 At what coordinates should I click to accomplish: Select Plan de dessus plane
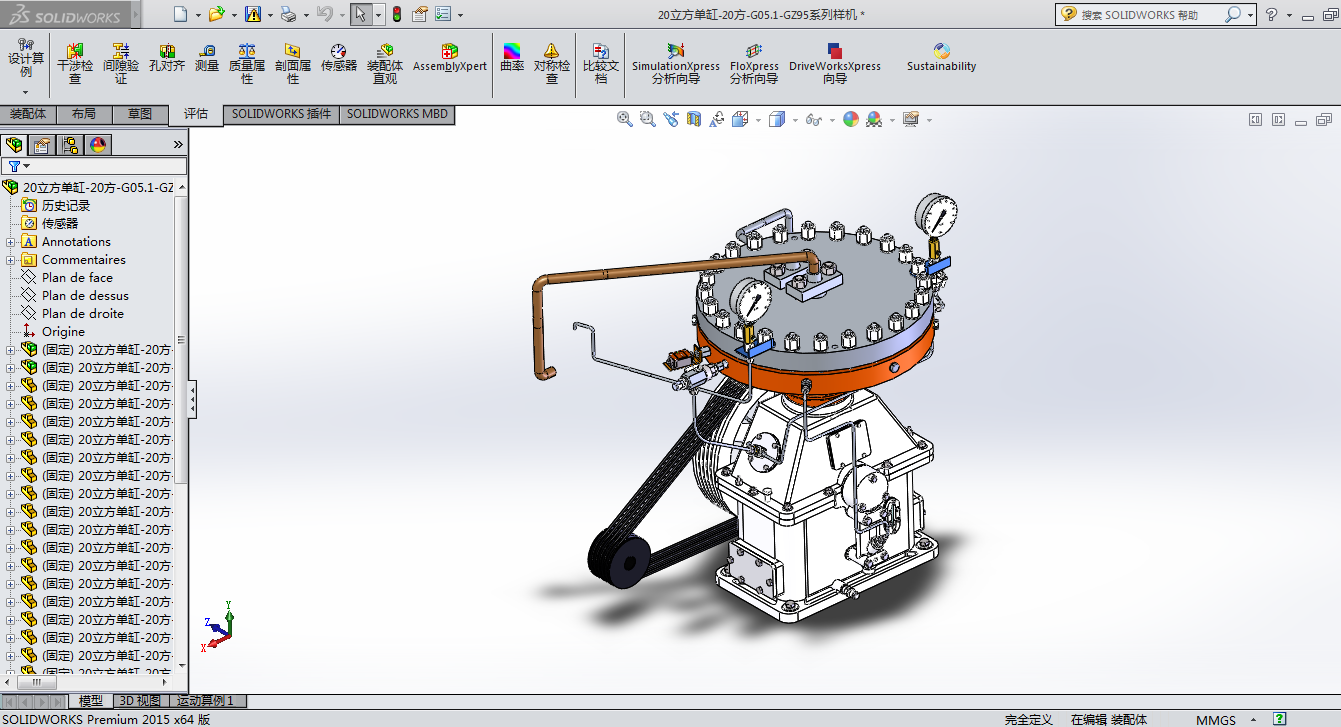click(x=85, y=296)
